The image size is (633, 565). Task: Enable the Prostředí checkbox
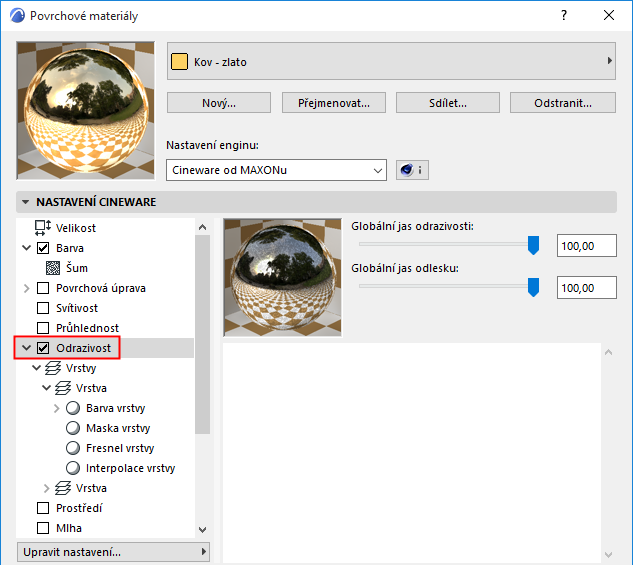43,508
